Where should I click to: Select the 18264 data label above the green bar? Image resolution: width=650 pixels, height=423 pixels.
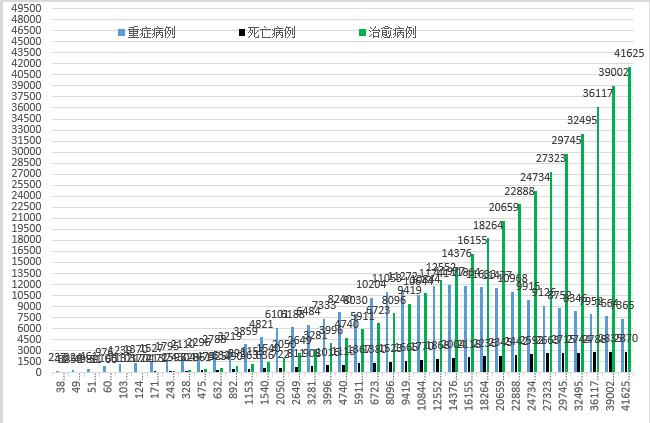[x=488, y=225]
